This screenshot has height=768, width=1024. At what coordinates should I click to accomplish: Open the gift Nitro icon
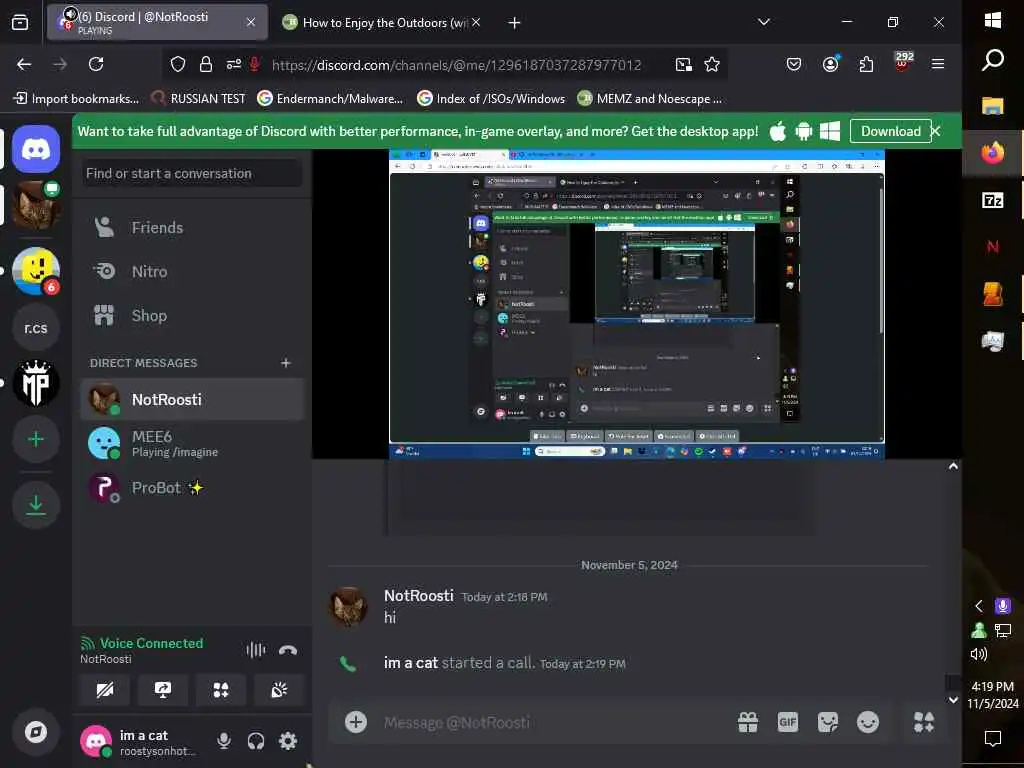748,722
